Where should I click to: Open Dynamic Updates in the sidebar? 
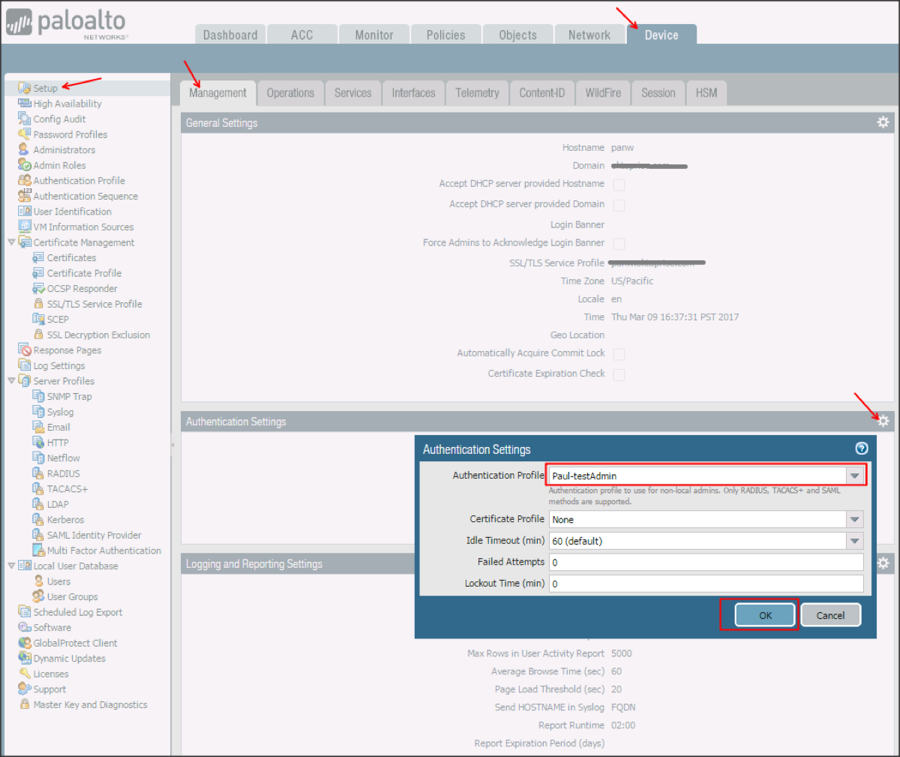click(69, 659)
